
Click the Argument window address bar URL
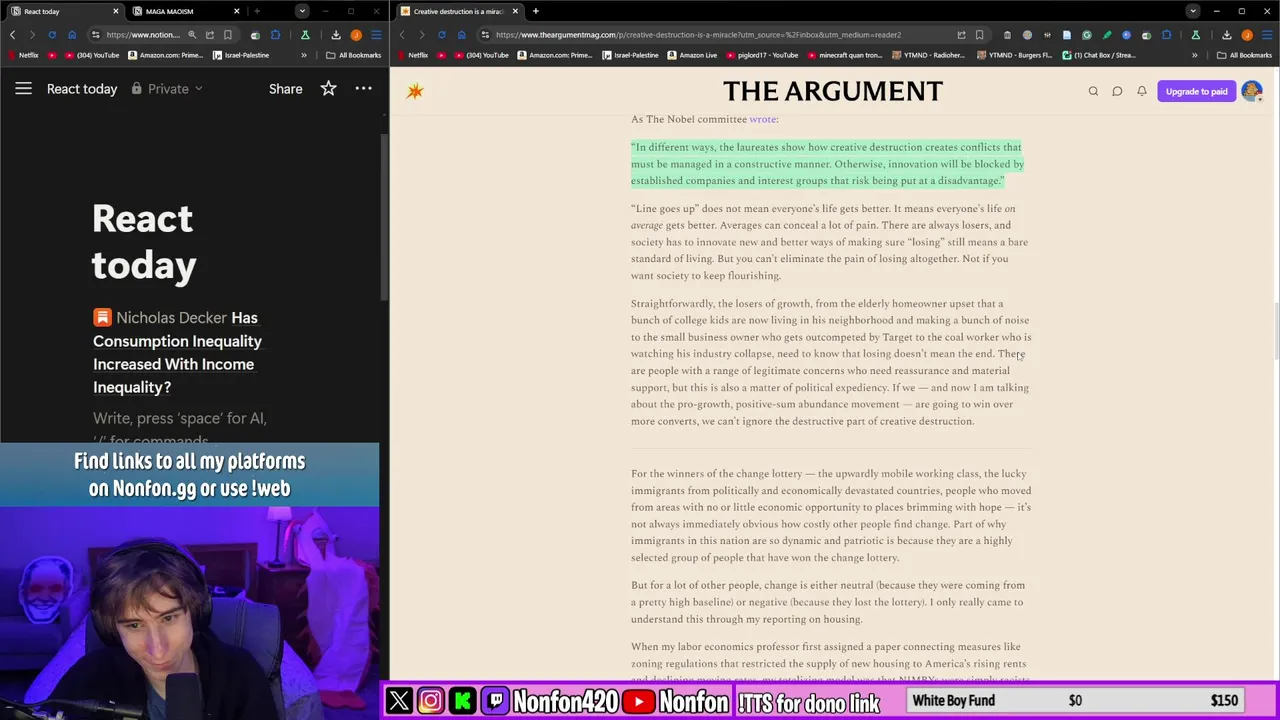[x=700, y=35]
